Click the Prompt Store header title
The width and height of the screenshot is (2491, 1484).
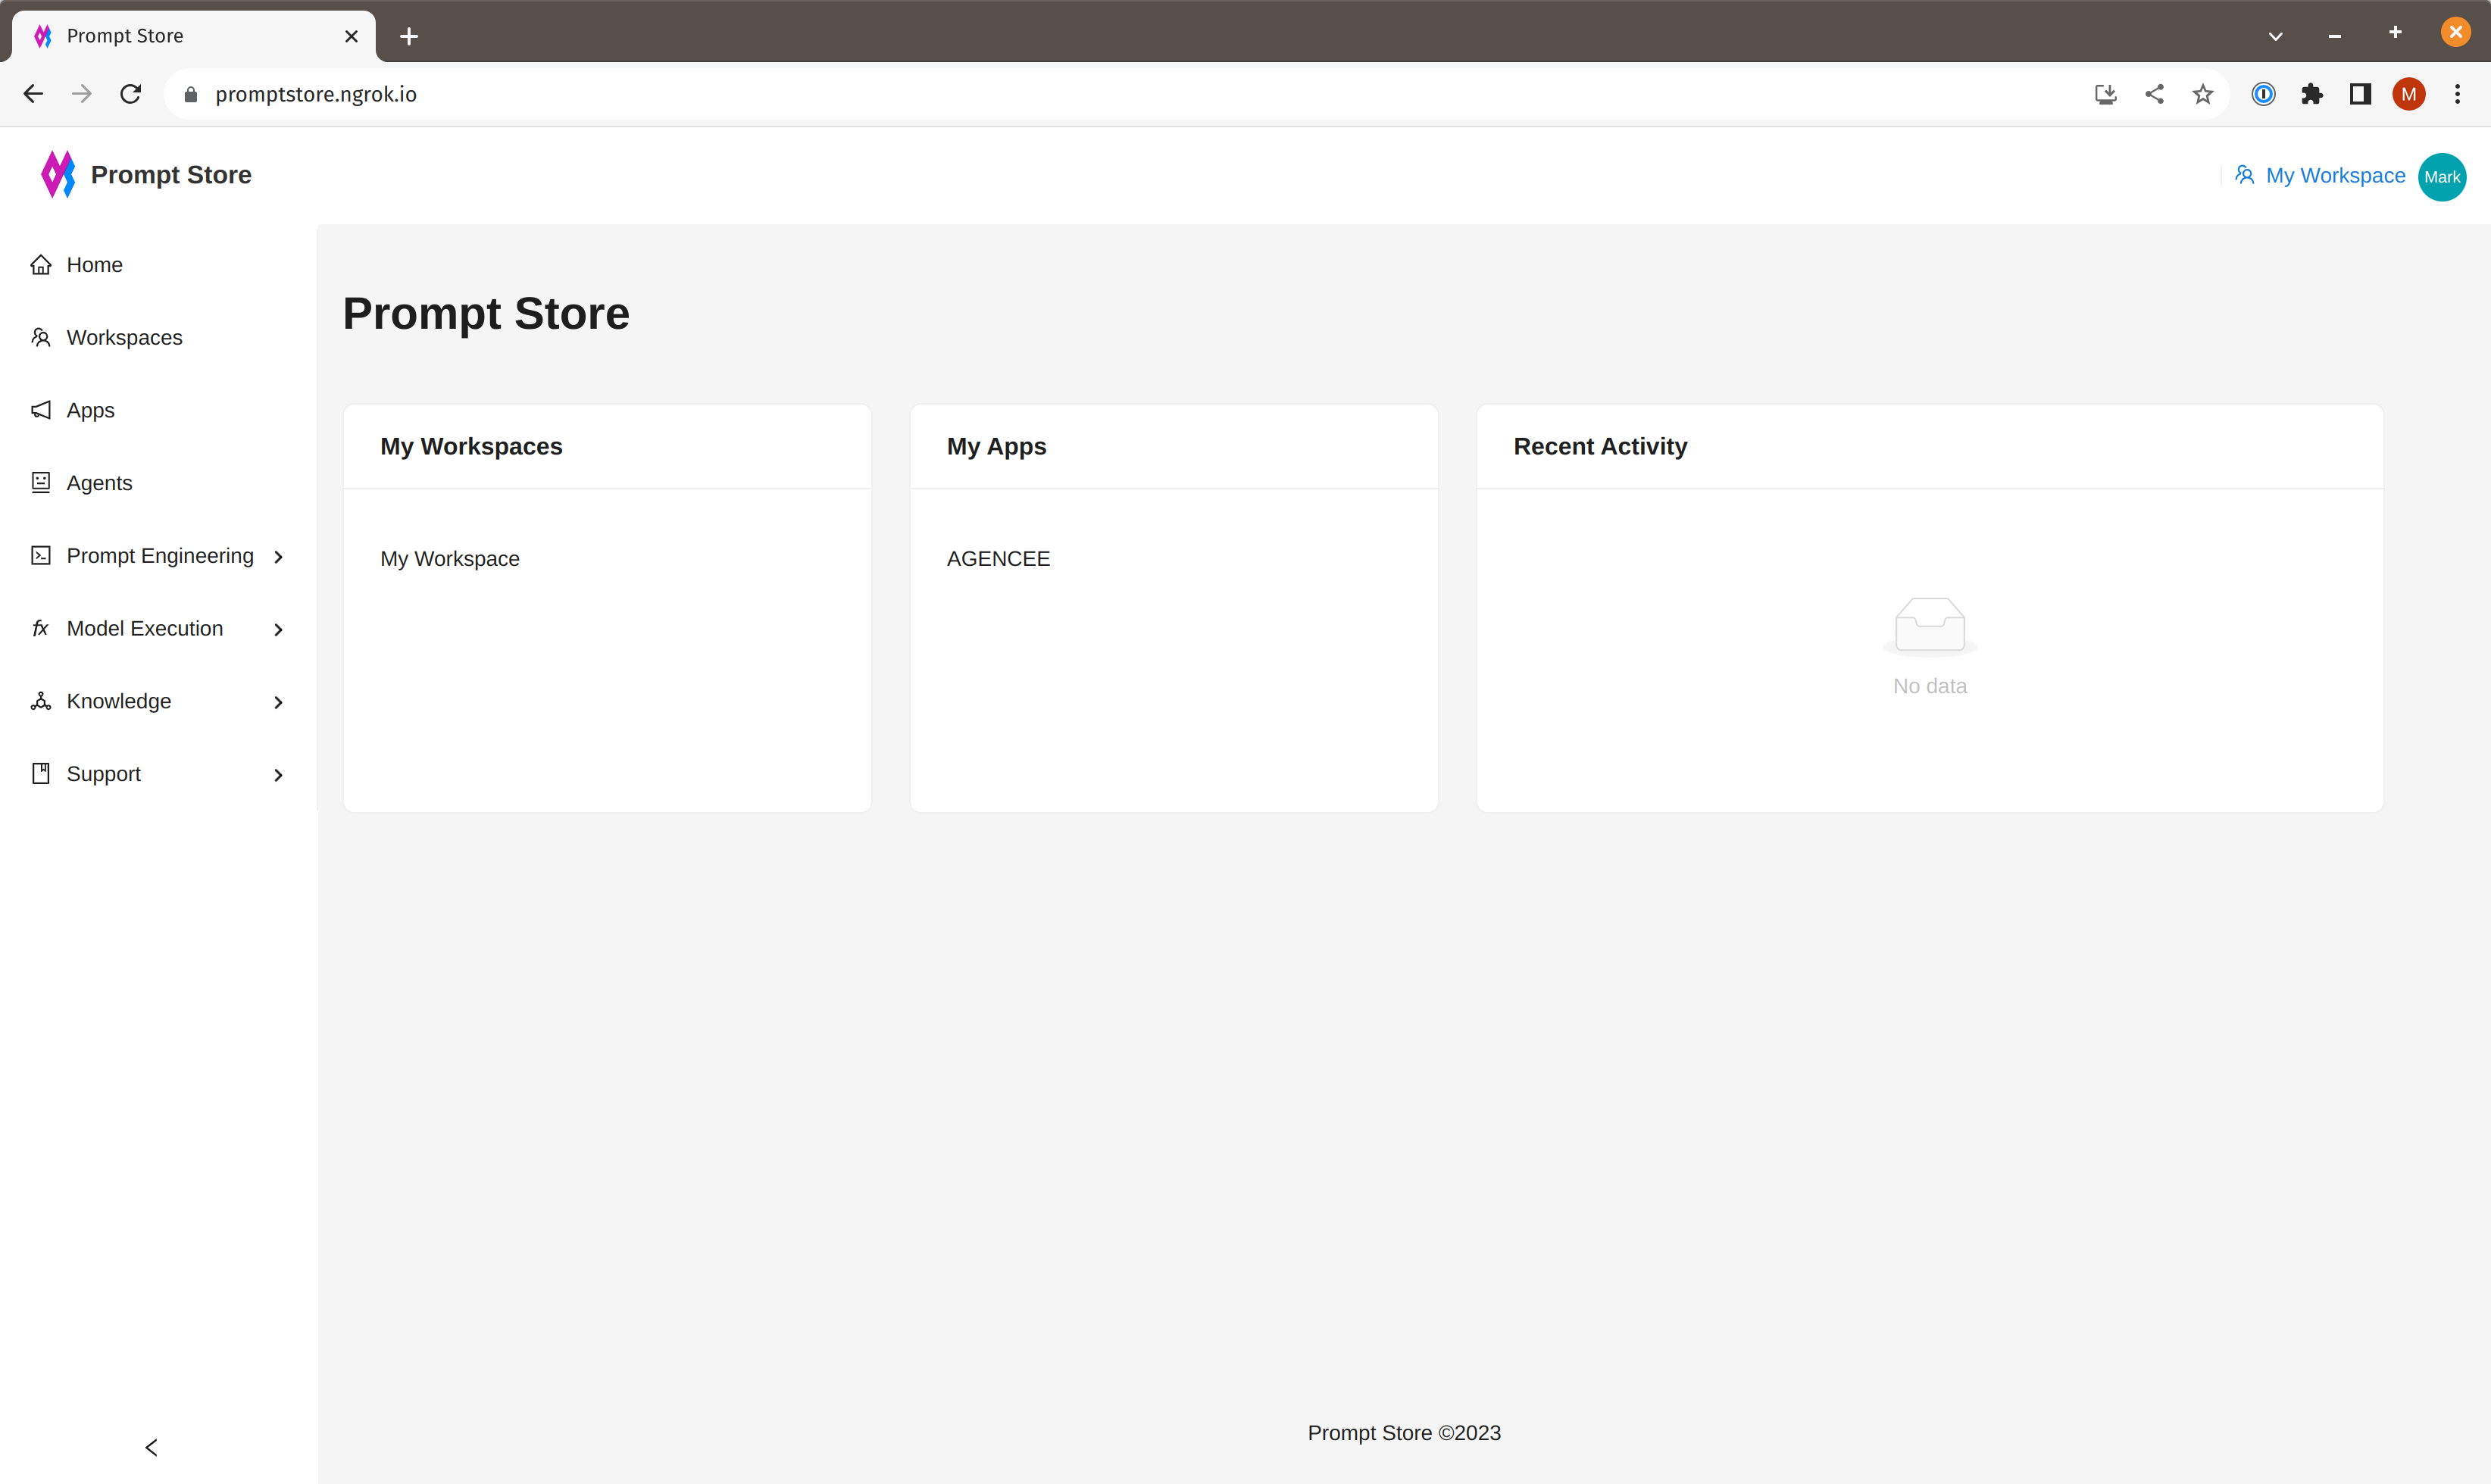click(x=171, y=175)
